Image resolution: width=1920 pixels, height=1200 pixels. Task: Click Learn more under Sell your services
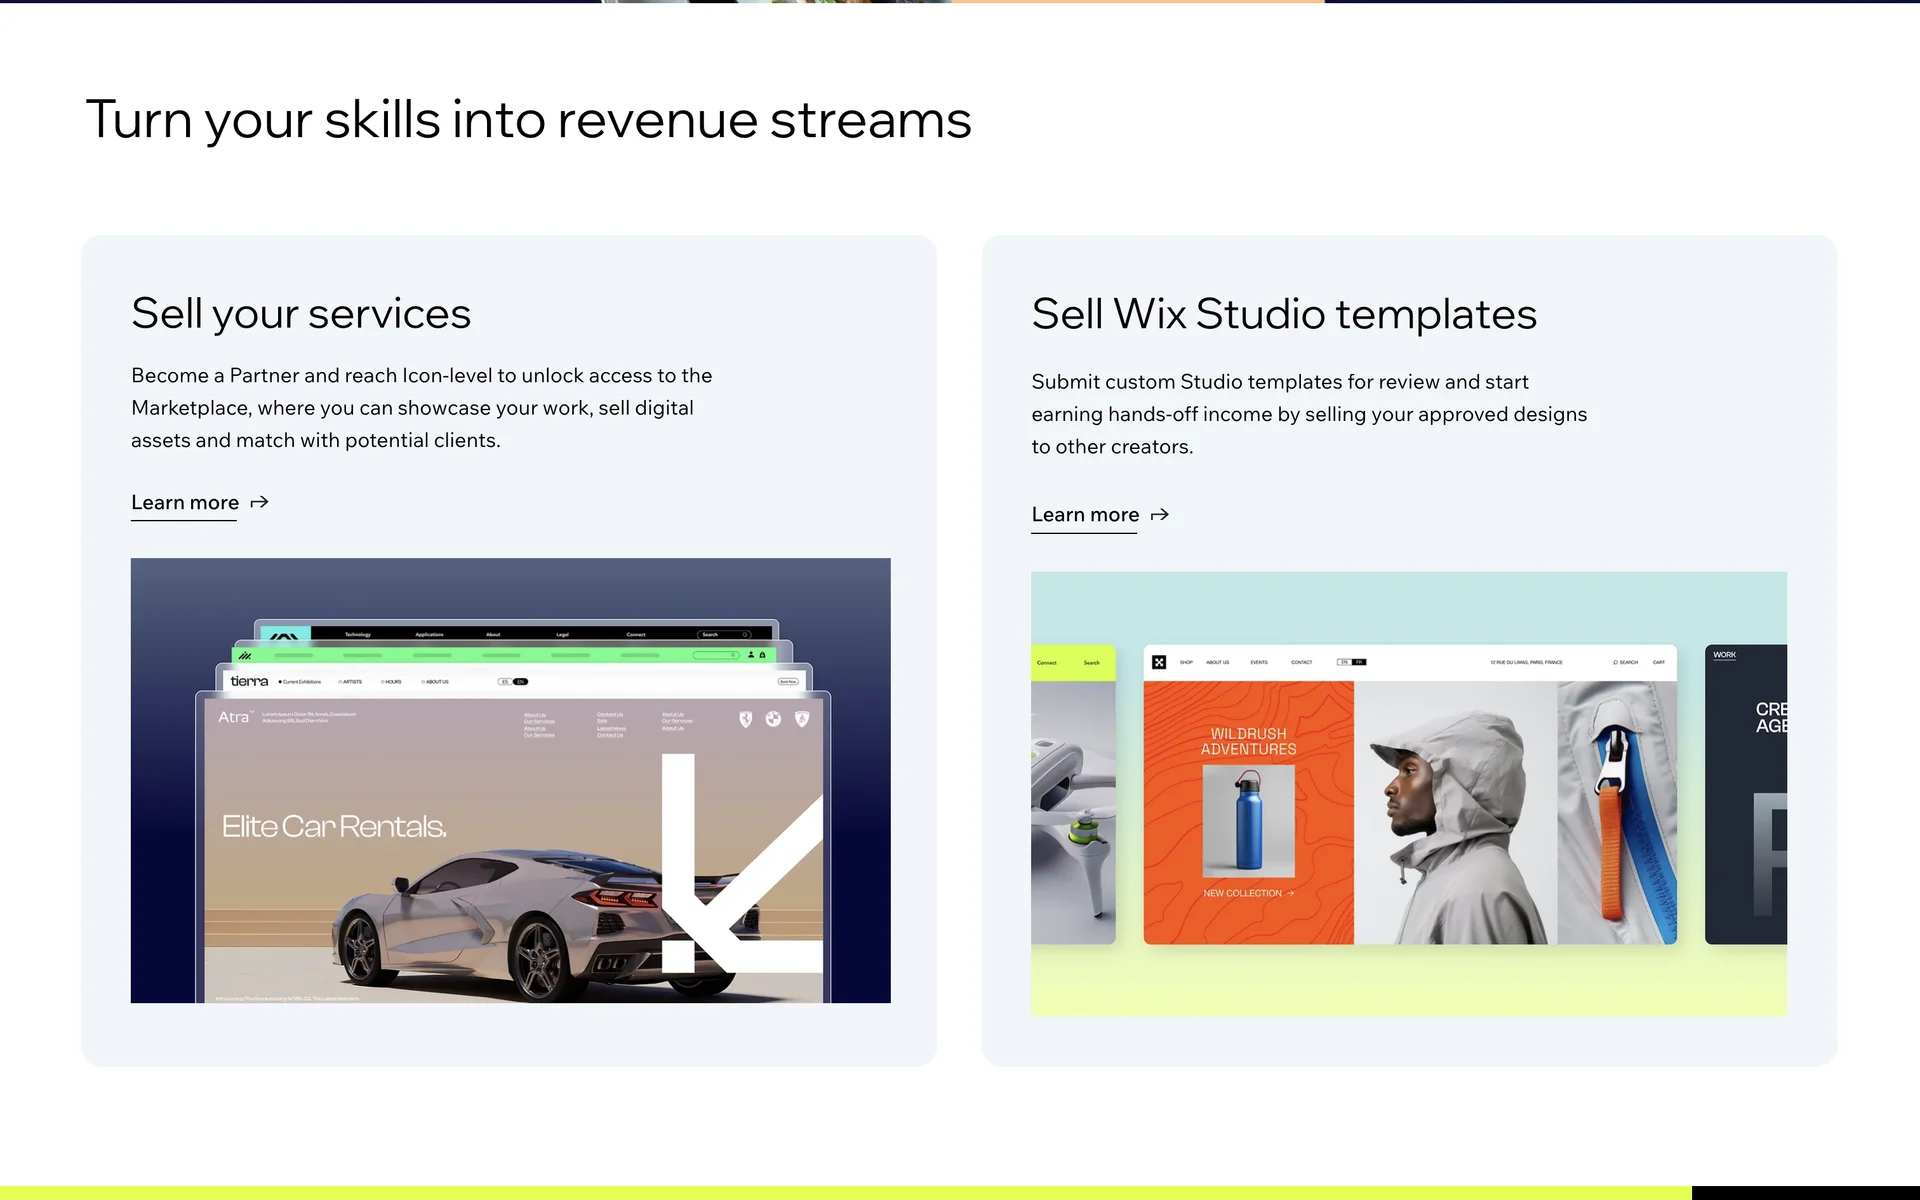[185, 503]
